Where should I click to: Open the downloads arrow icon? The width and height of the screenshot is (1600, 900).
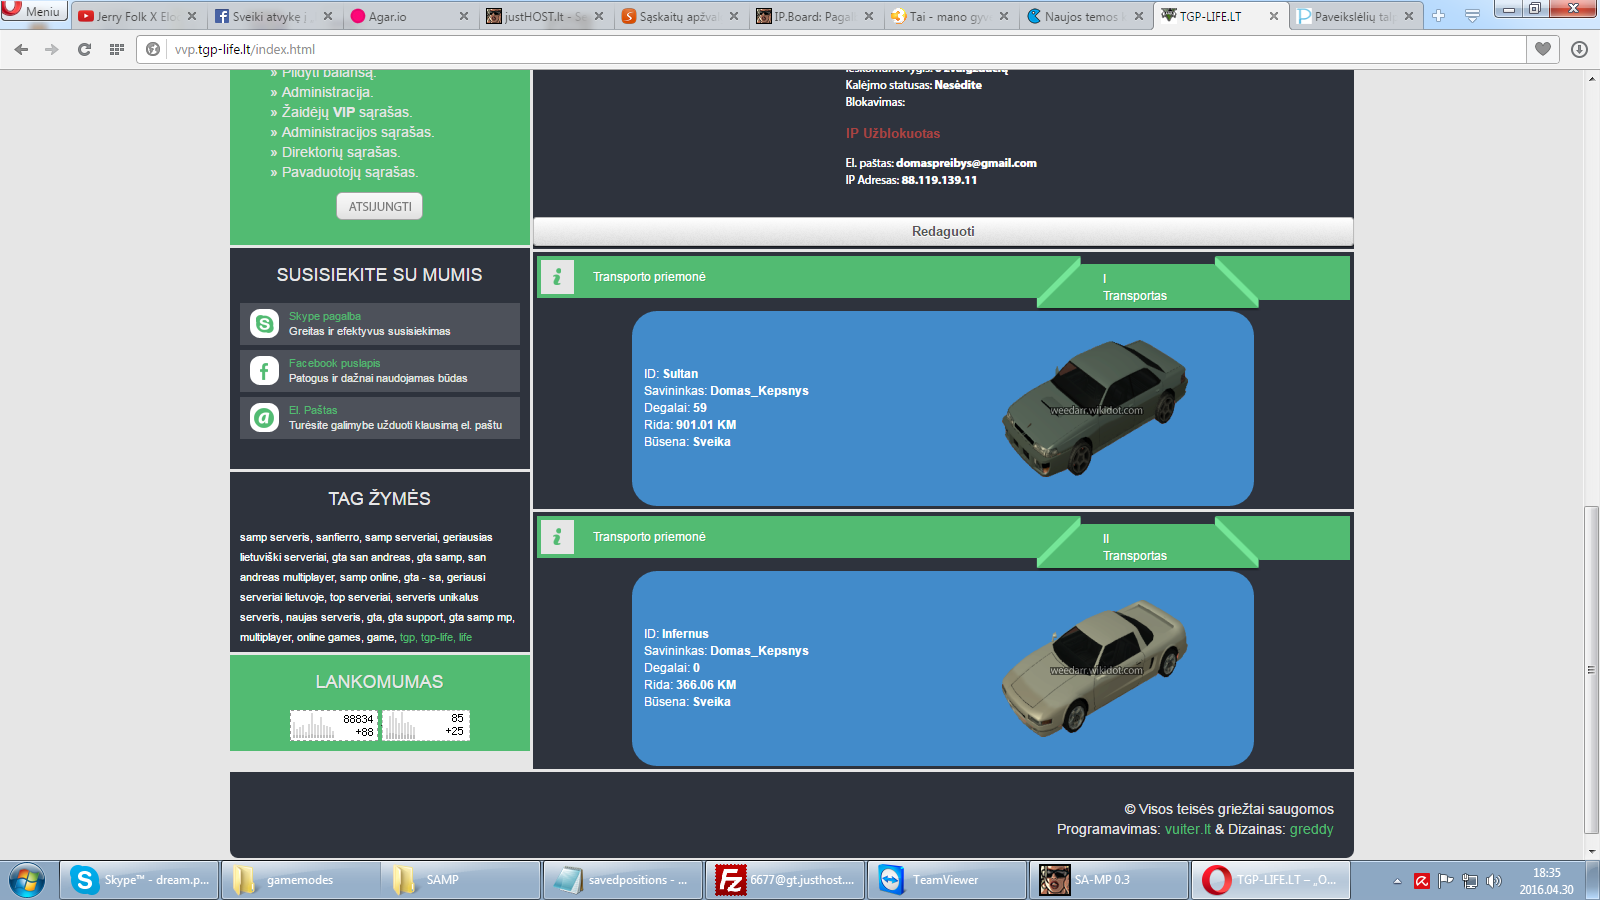[x=1580, y=49]
